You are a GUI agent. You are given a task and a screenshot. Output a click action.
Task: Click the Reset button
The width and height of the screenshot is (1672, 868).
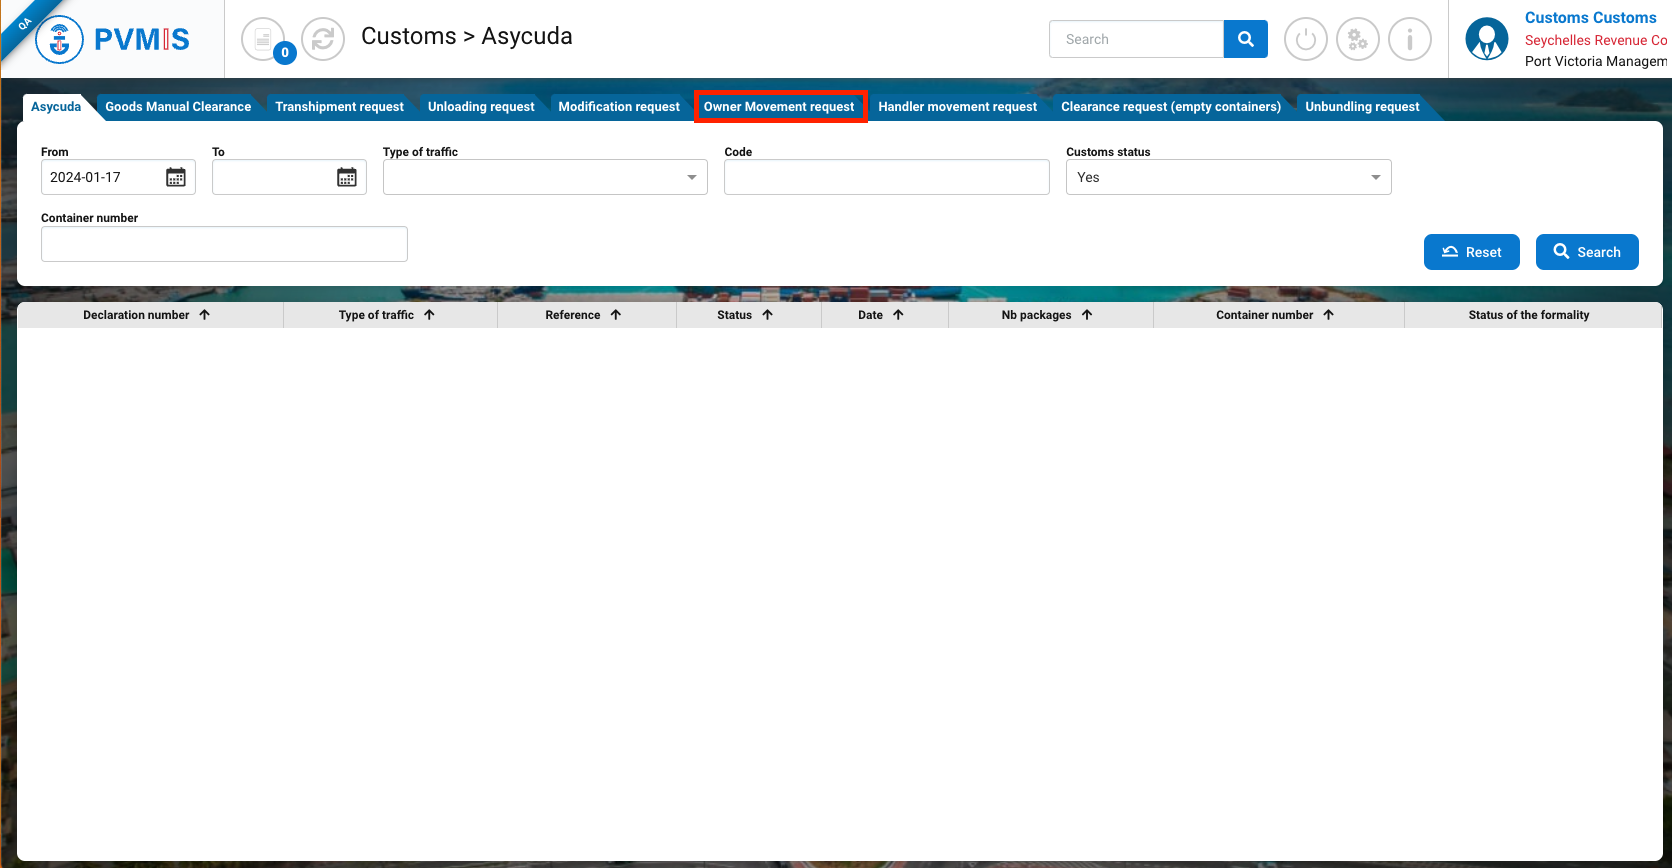click(x=1471, y=252)
